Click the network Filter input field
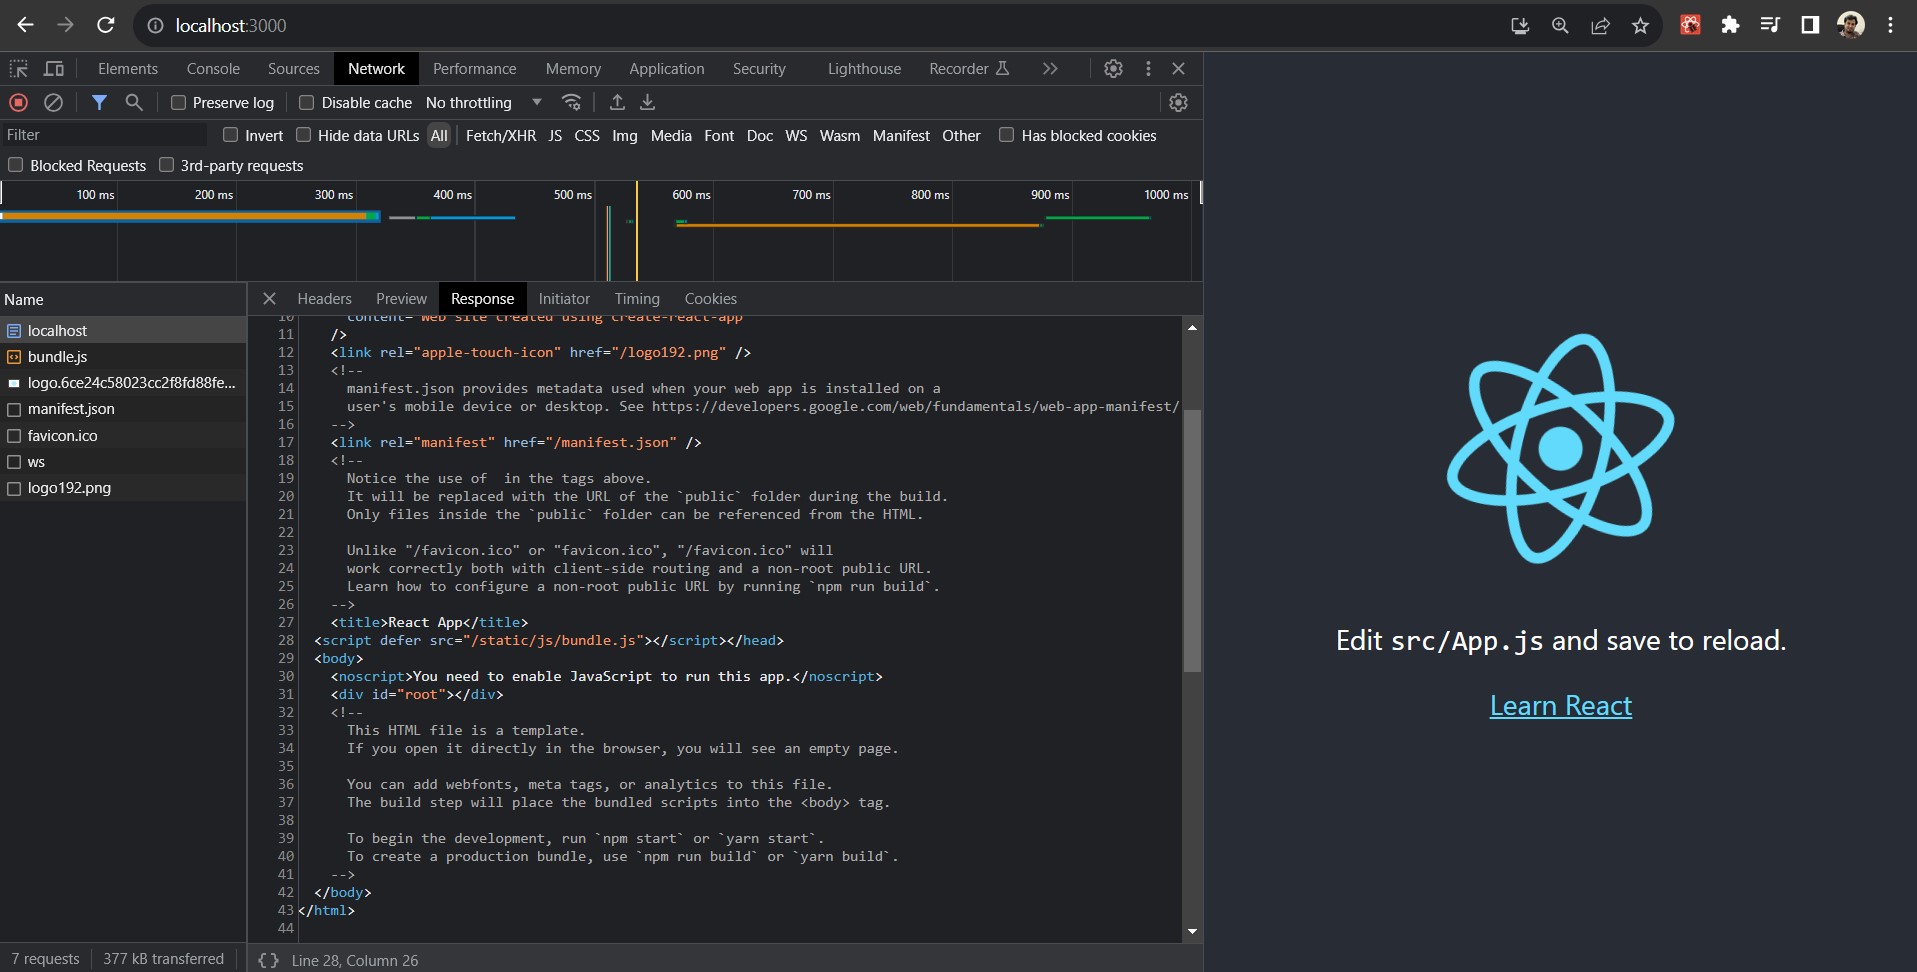Viewport: 1917px width, 972px height. click(104, 135)
